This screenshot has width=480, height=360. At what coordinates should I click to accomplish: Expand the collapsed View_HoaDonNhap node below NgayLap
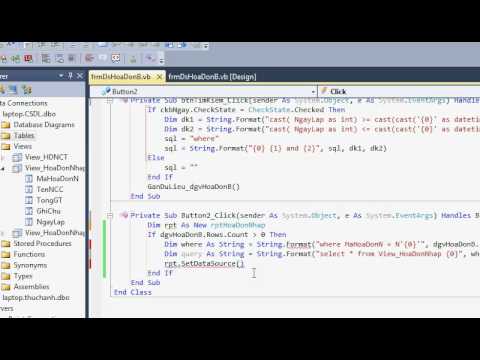pos(3,233)
